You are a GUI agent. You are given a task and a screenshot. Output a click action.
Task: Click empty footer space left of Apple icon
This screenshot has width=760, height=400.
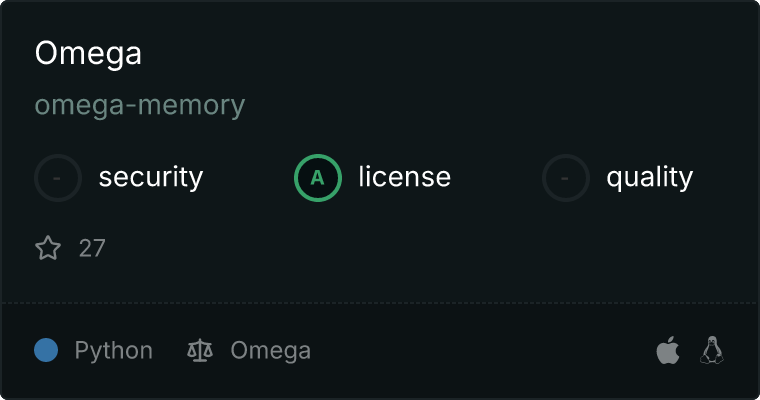pyautogui.click(x=500, y=351)
